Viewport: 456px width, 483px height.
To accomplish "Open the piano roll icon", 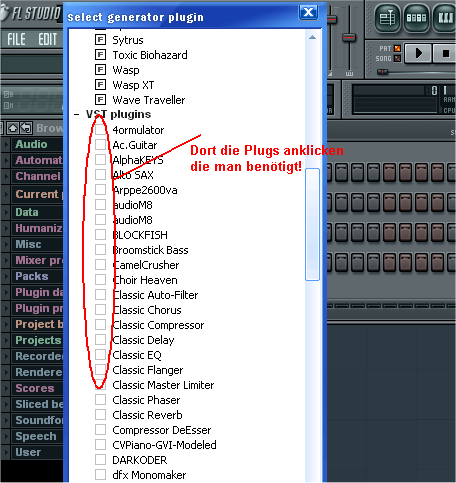I will point(445,18).
